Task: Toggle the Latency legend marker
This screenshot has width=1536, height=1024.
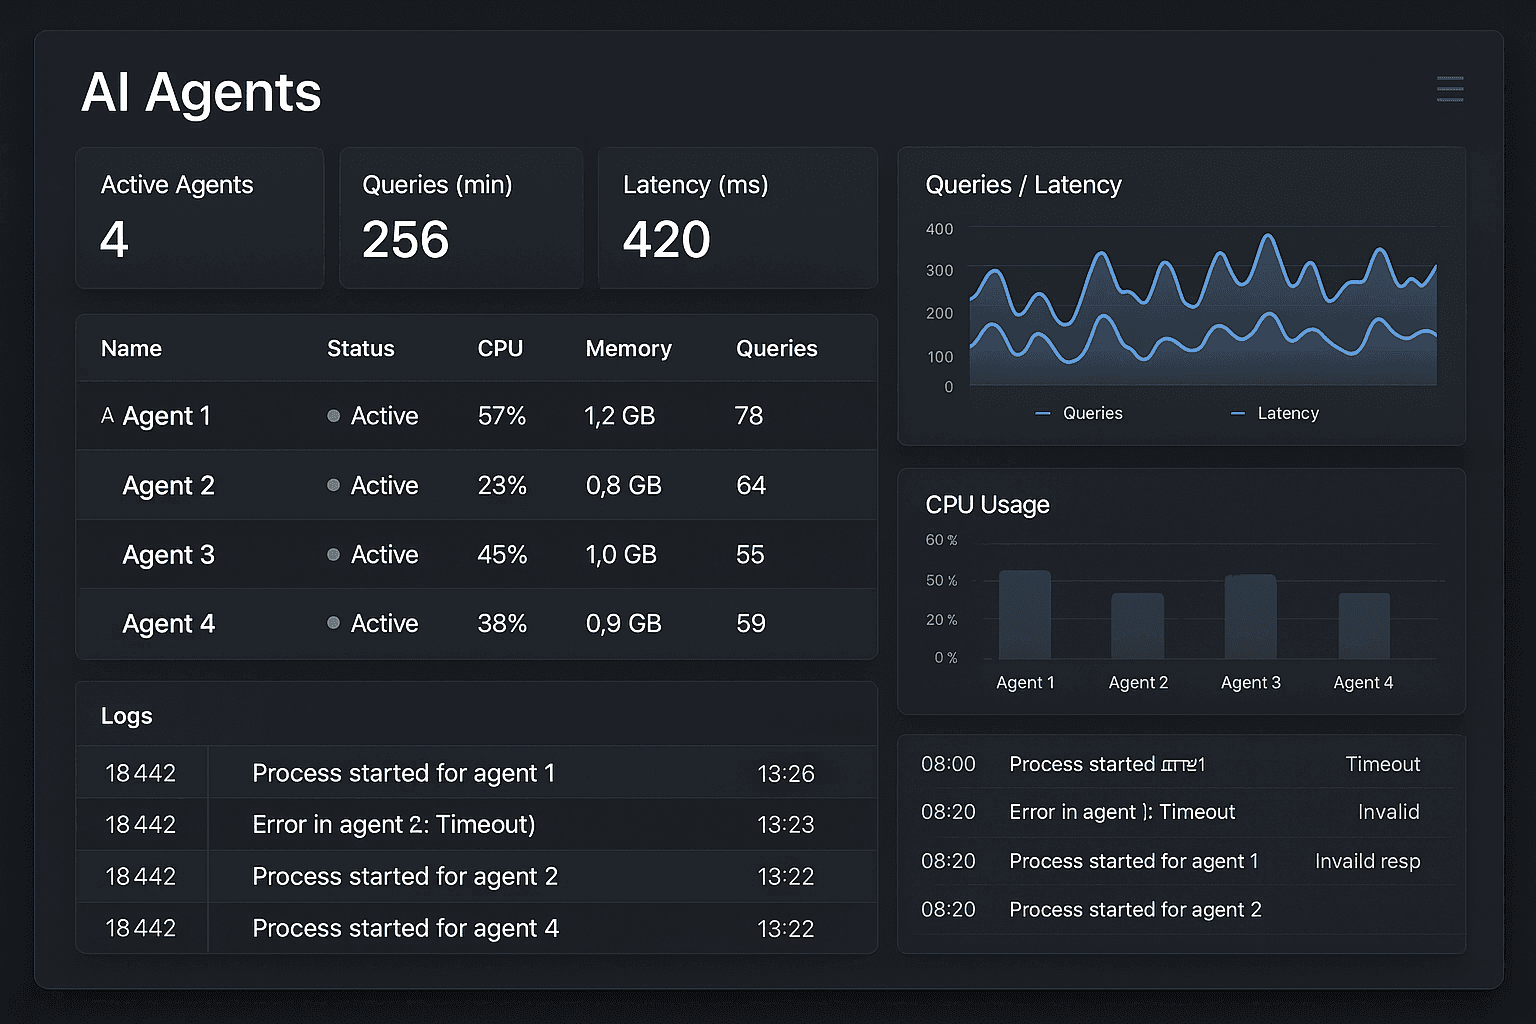Action: (x=1238, y=413)
